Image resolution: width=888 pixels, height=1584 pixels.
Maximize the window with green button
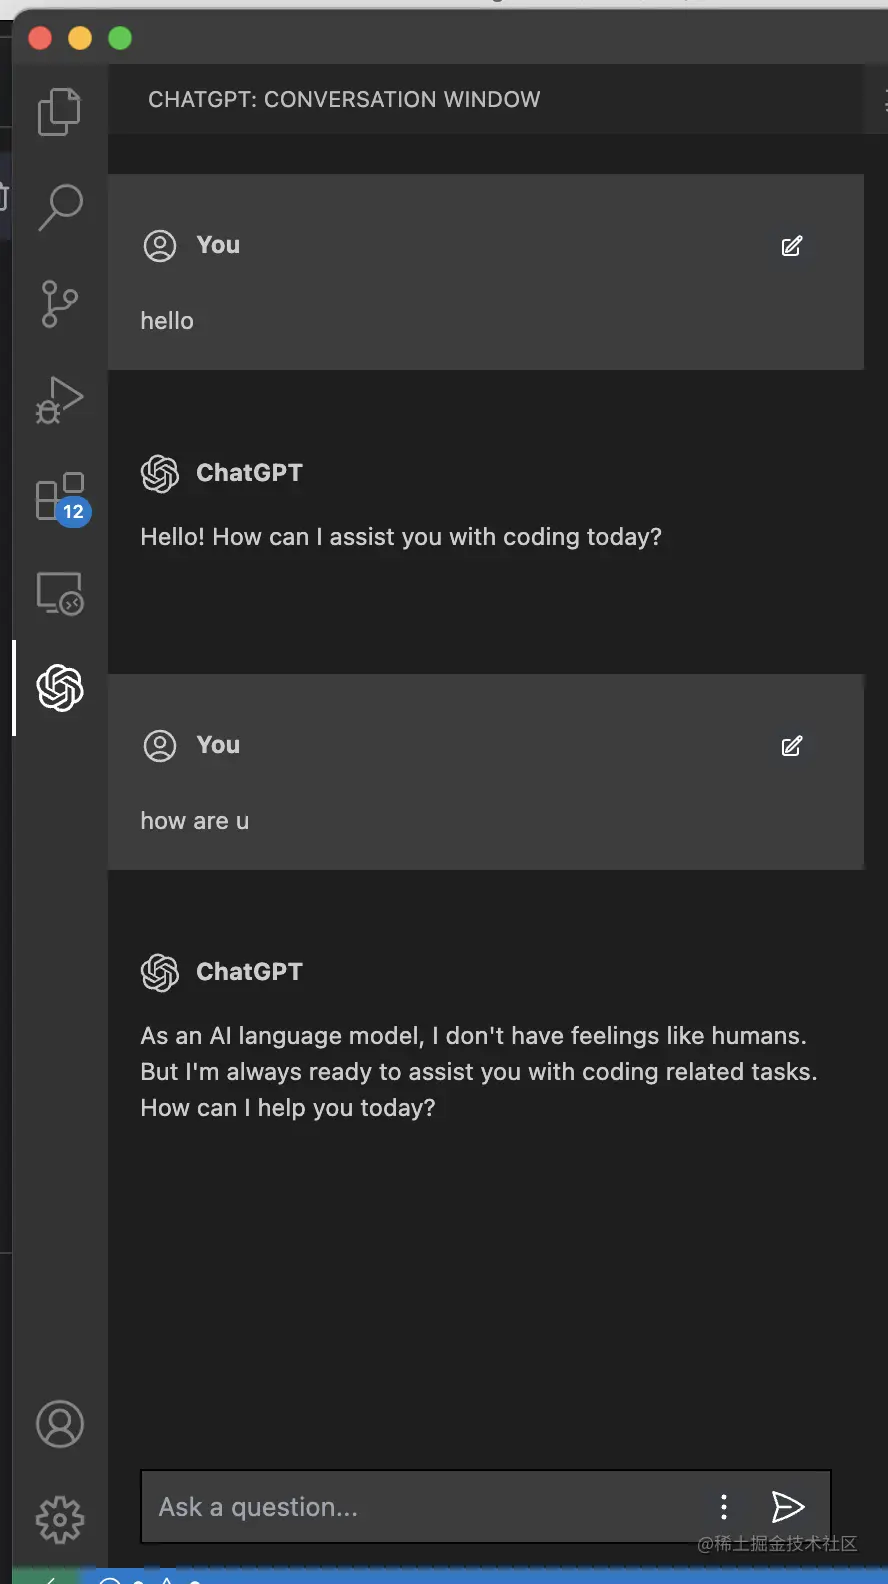pos(120,38)
